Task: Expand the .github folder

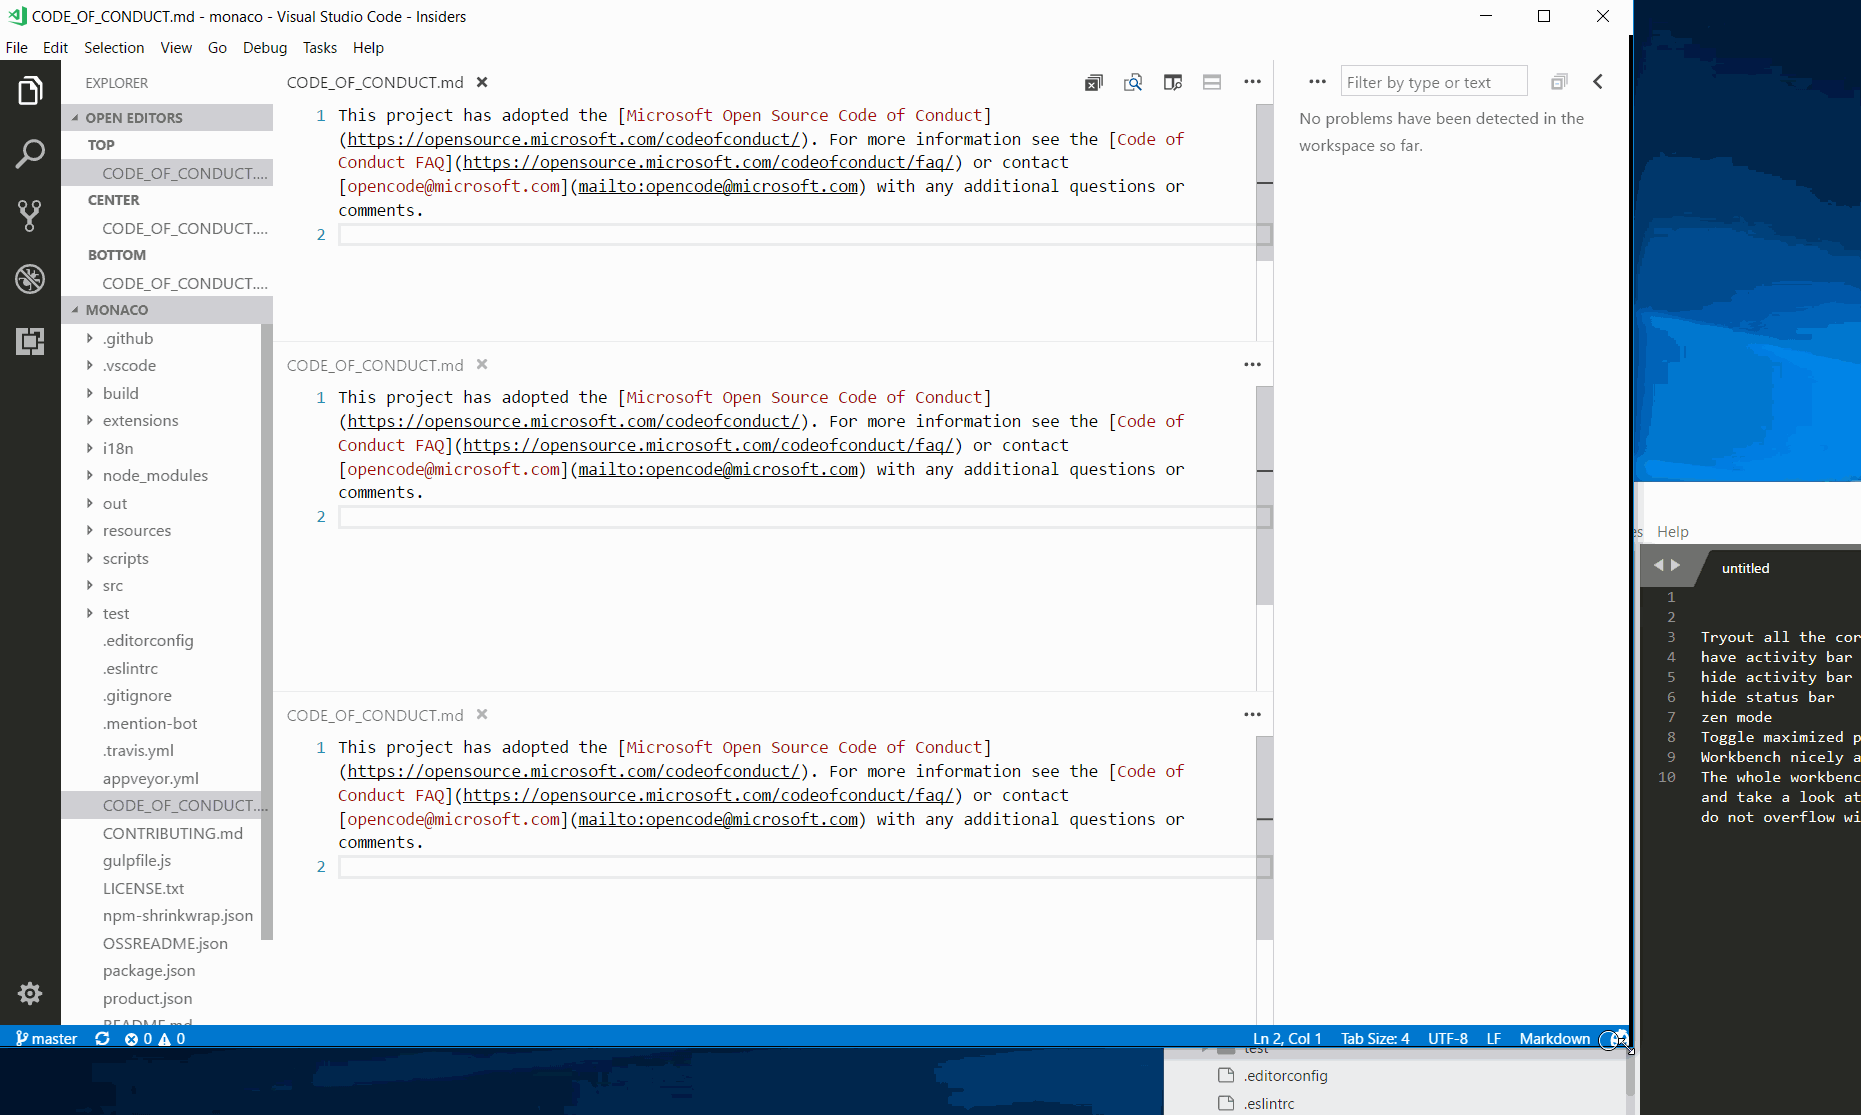Action: pyautogui.click(x=90, y=338)
